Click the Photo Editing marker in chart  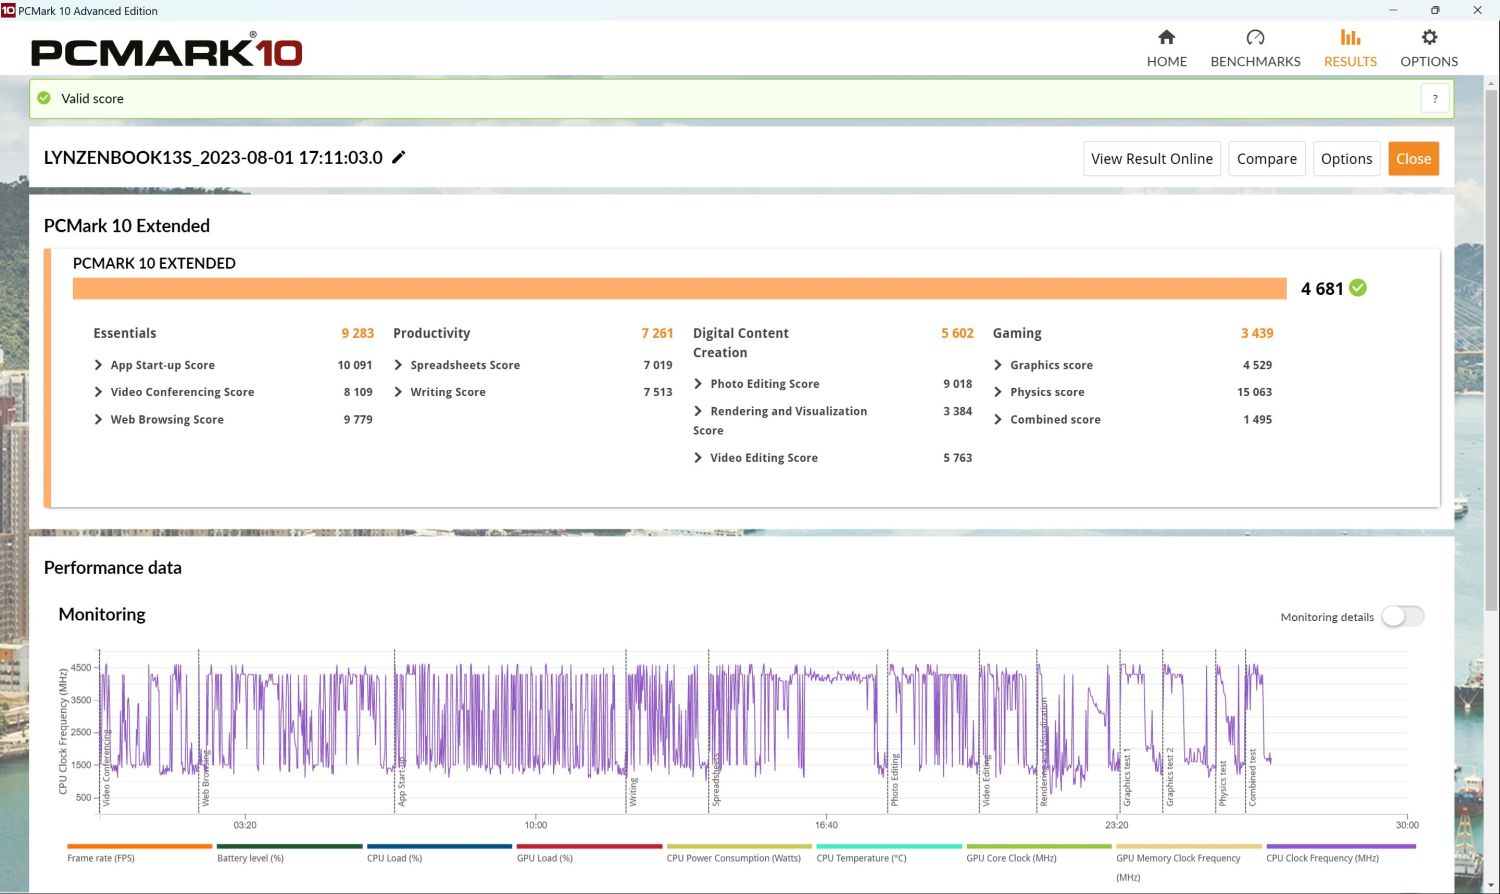coord(894,780)
